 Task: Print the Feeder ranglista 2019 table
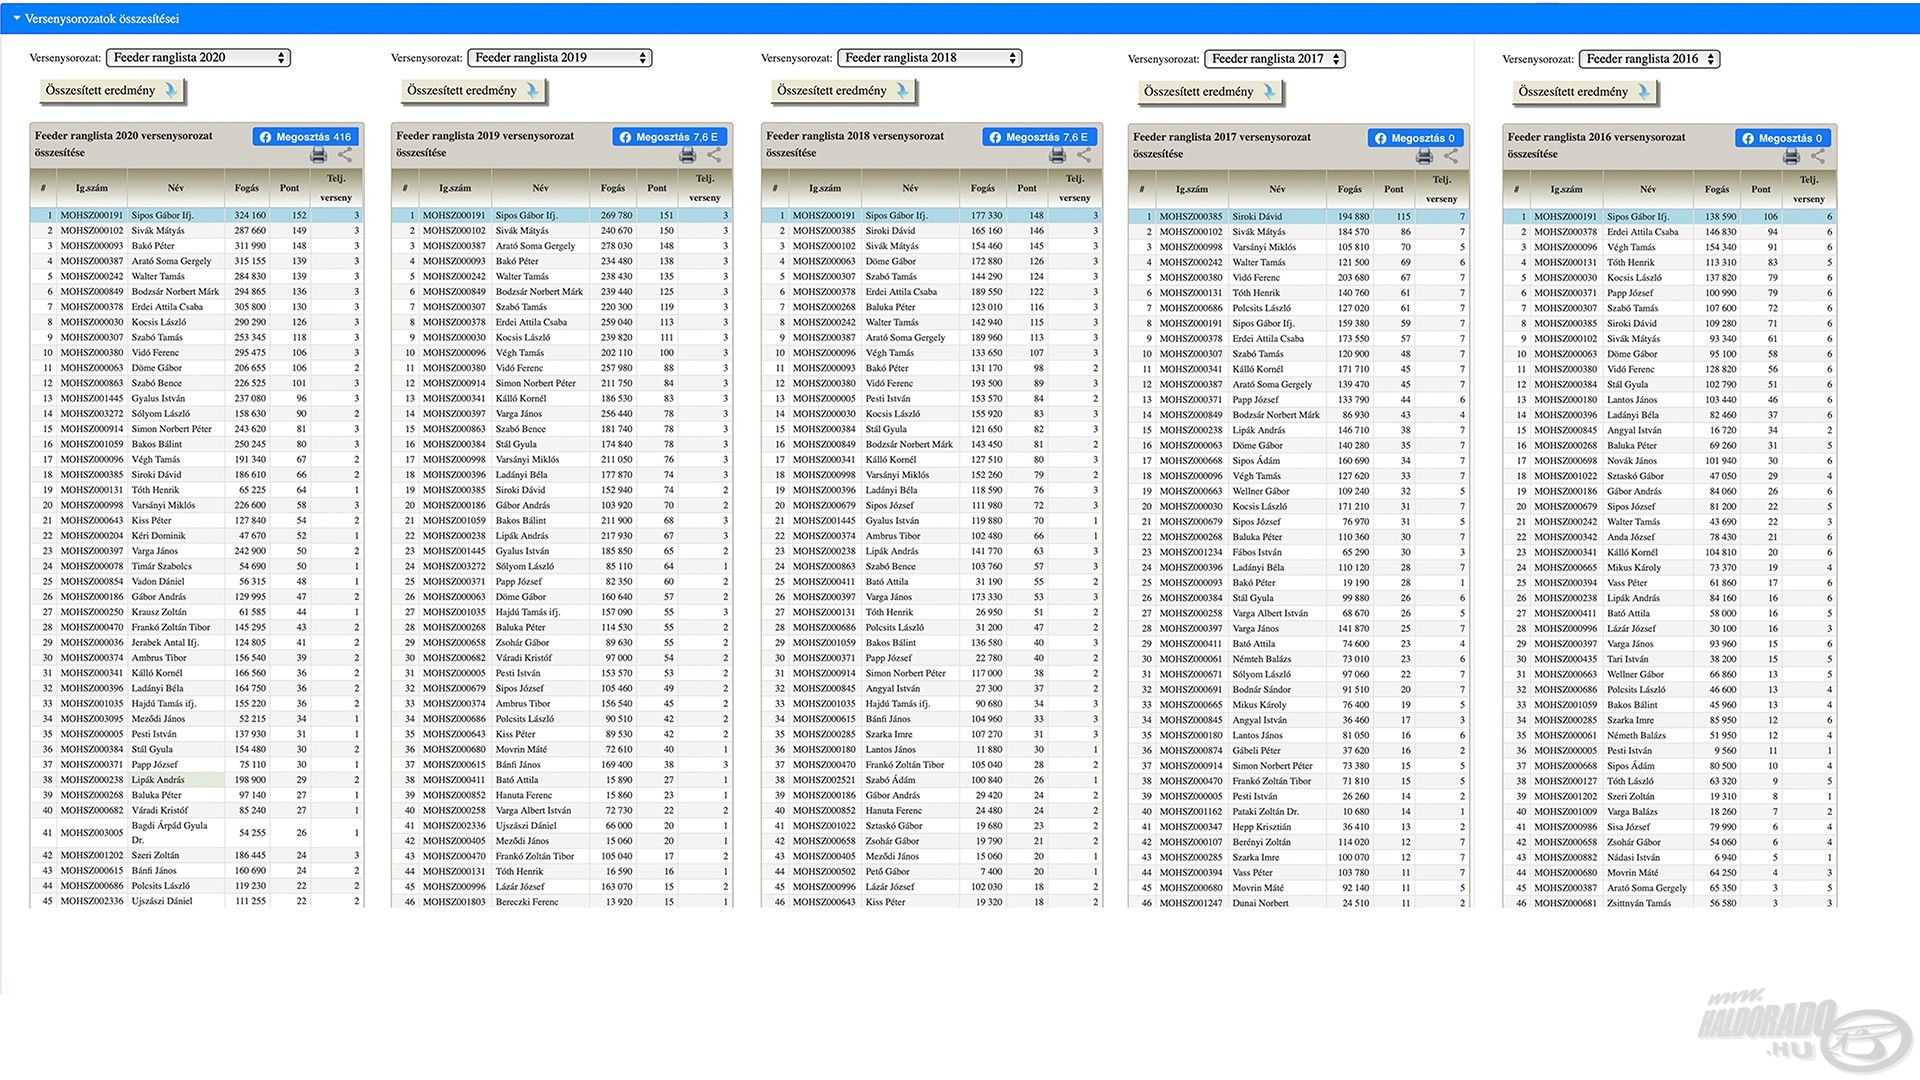687,155
